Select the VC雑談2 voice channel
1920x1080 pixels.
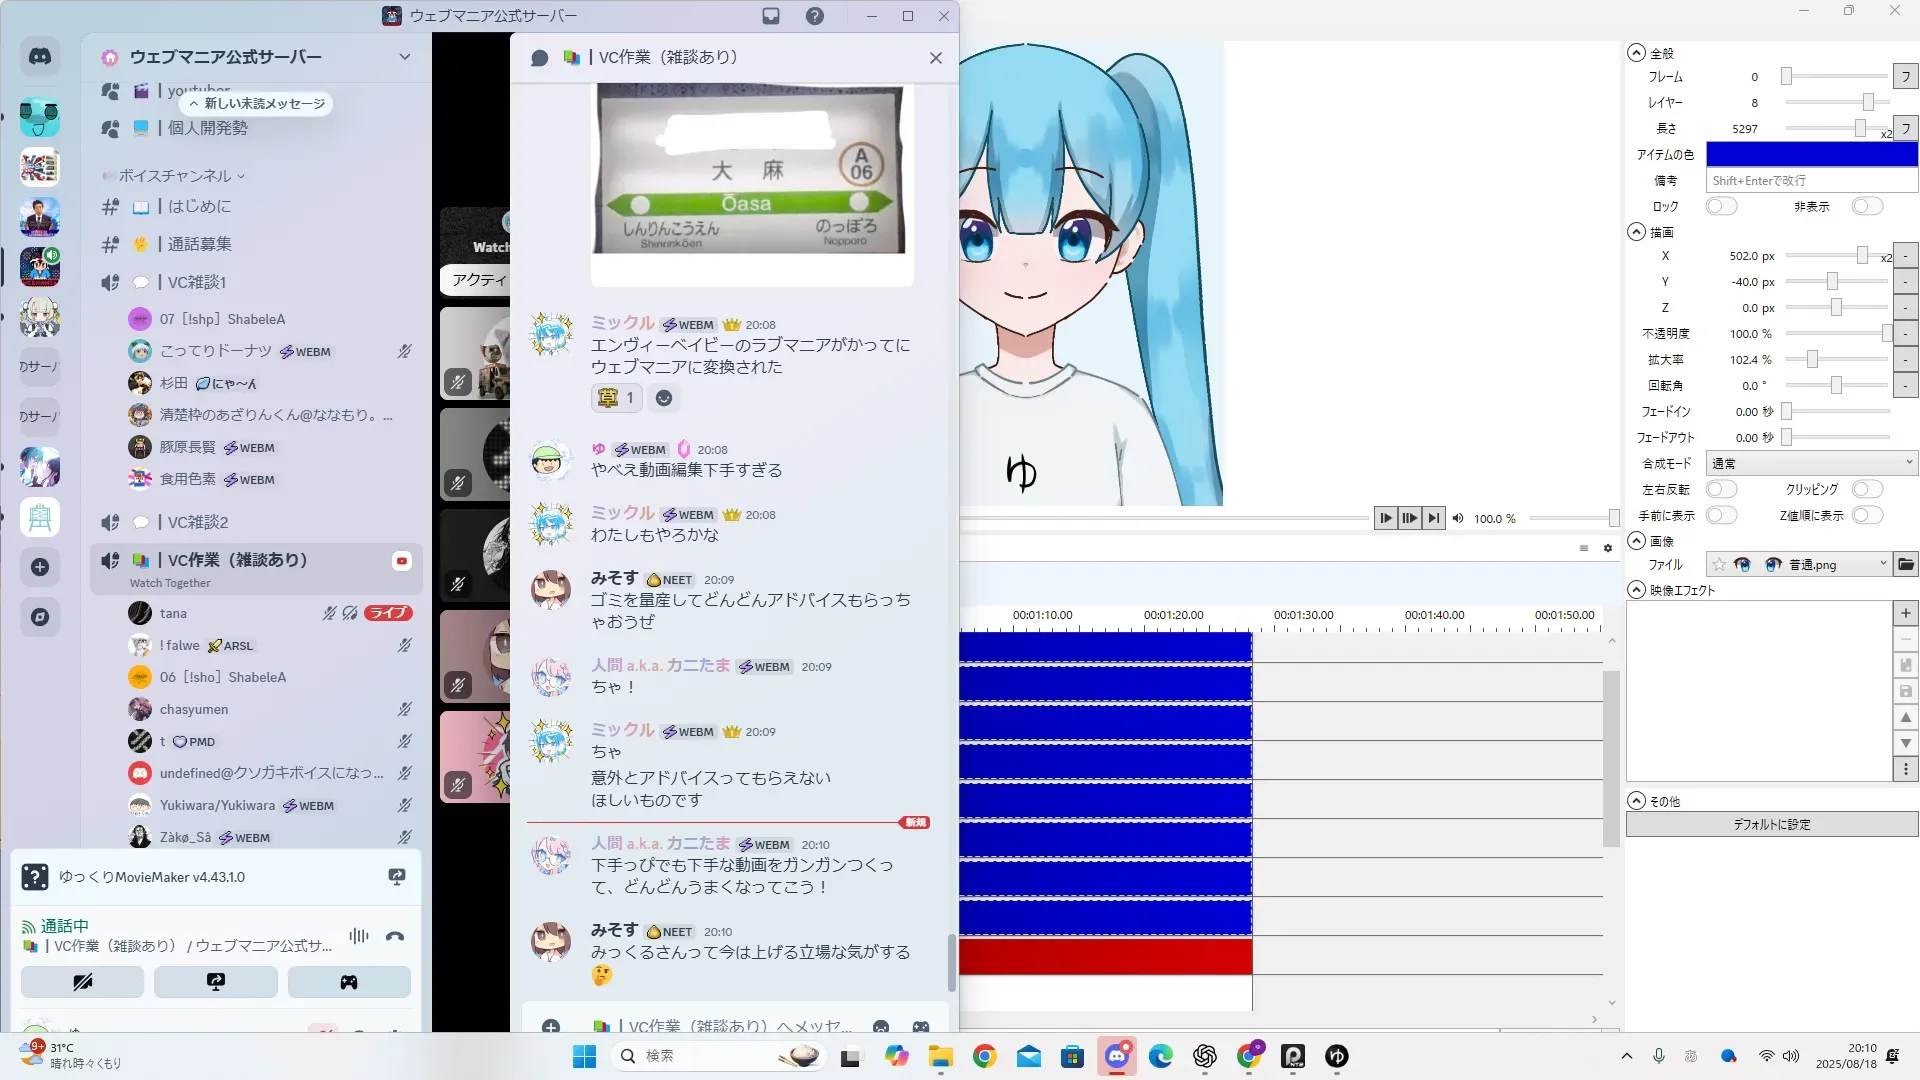(x=198, y=522)
